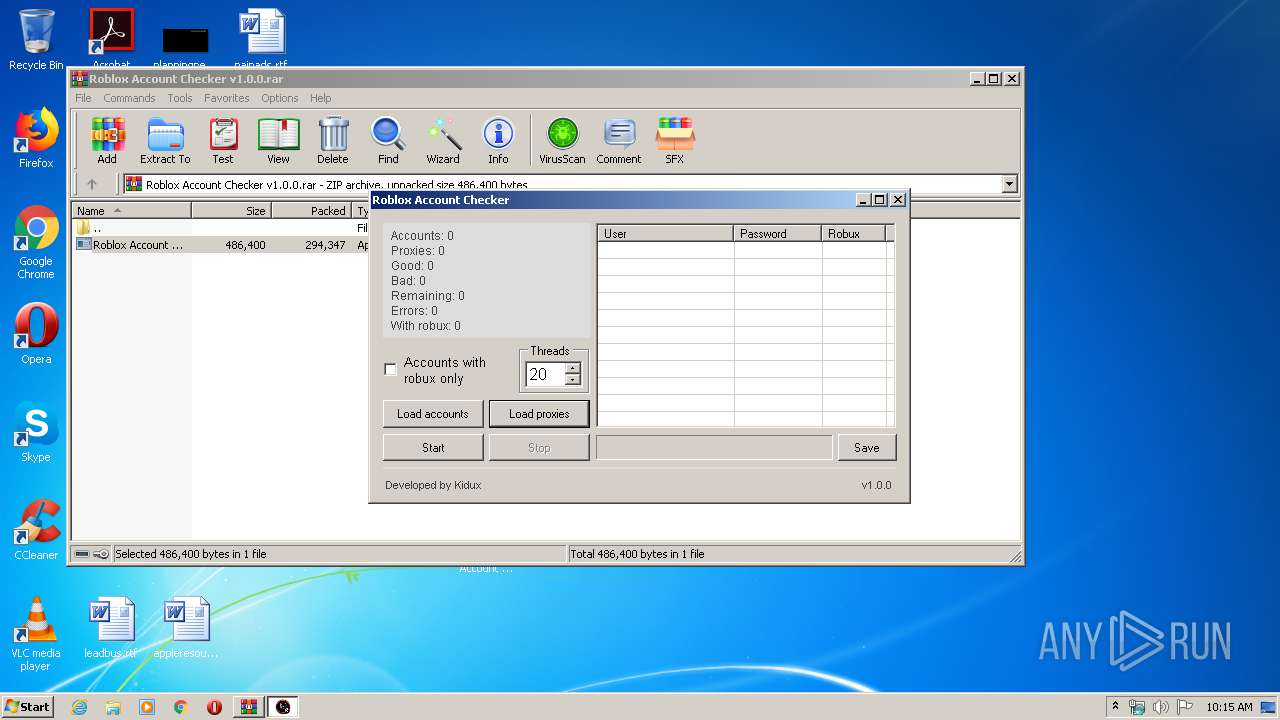
Task: Click the Threads number field
Action: (x=545, y=374)
